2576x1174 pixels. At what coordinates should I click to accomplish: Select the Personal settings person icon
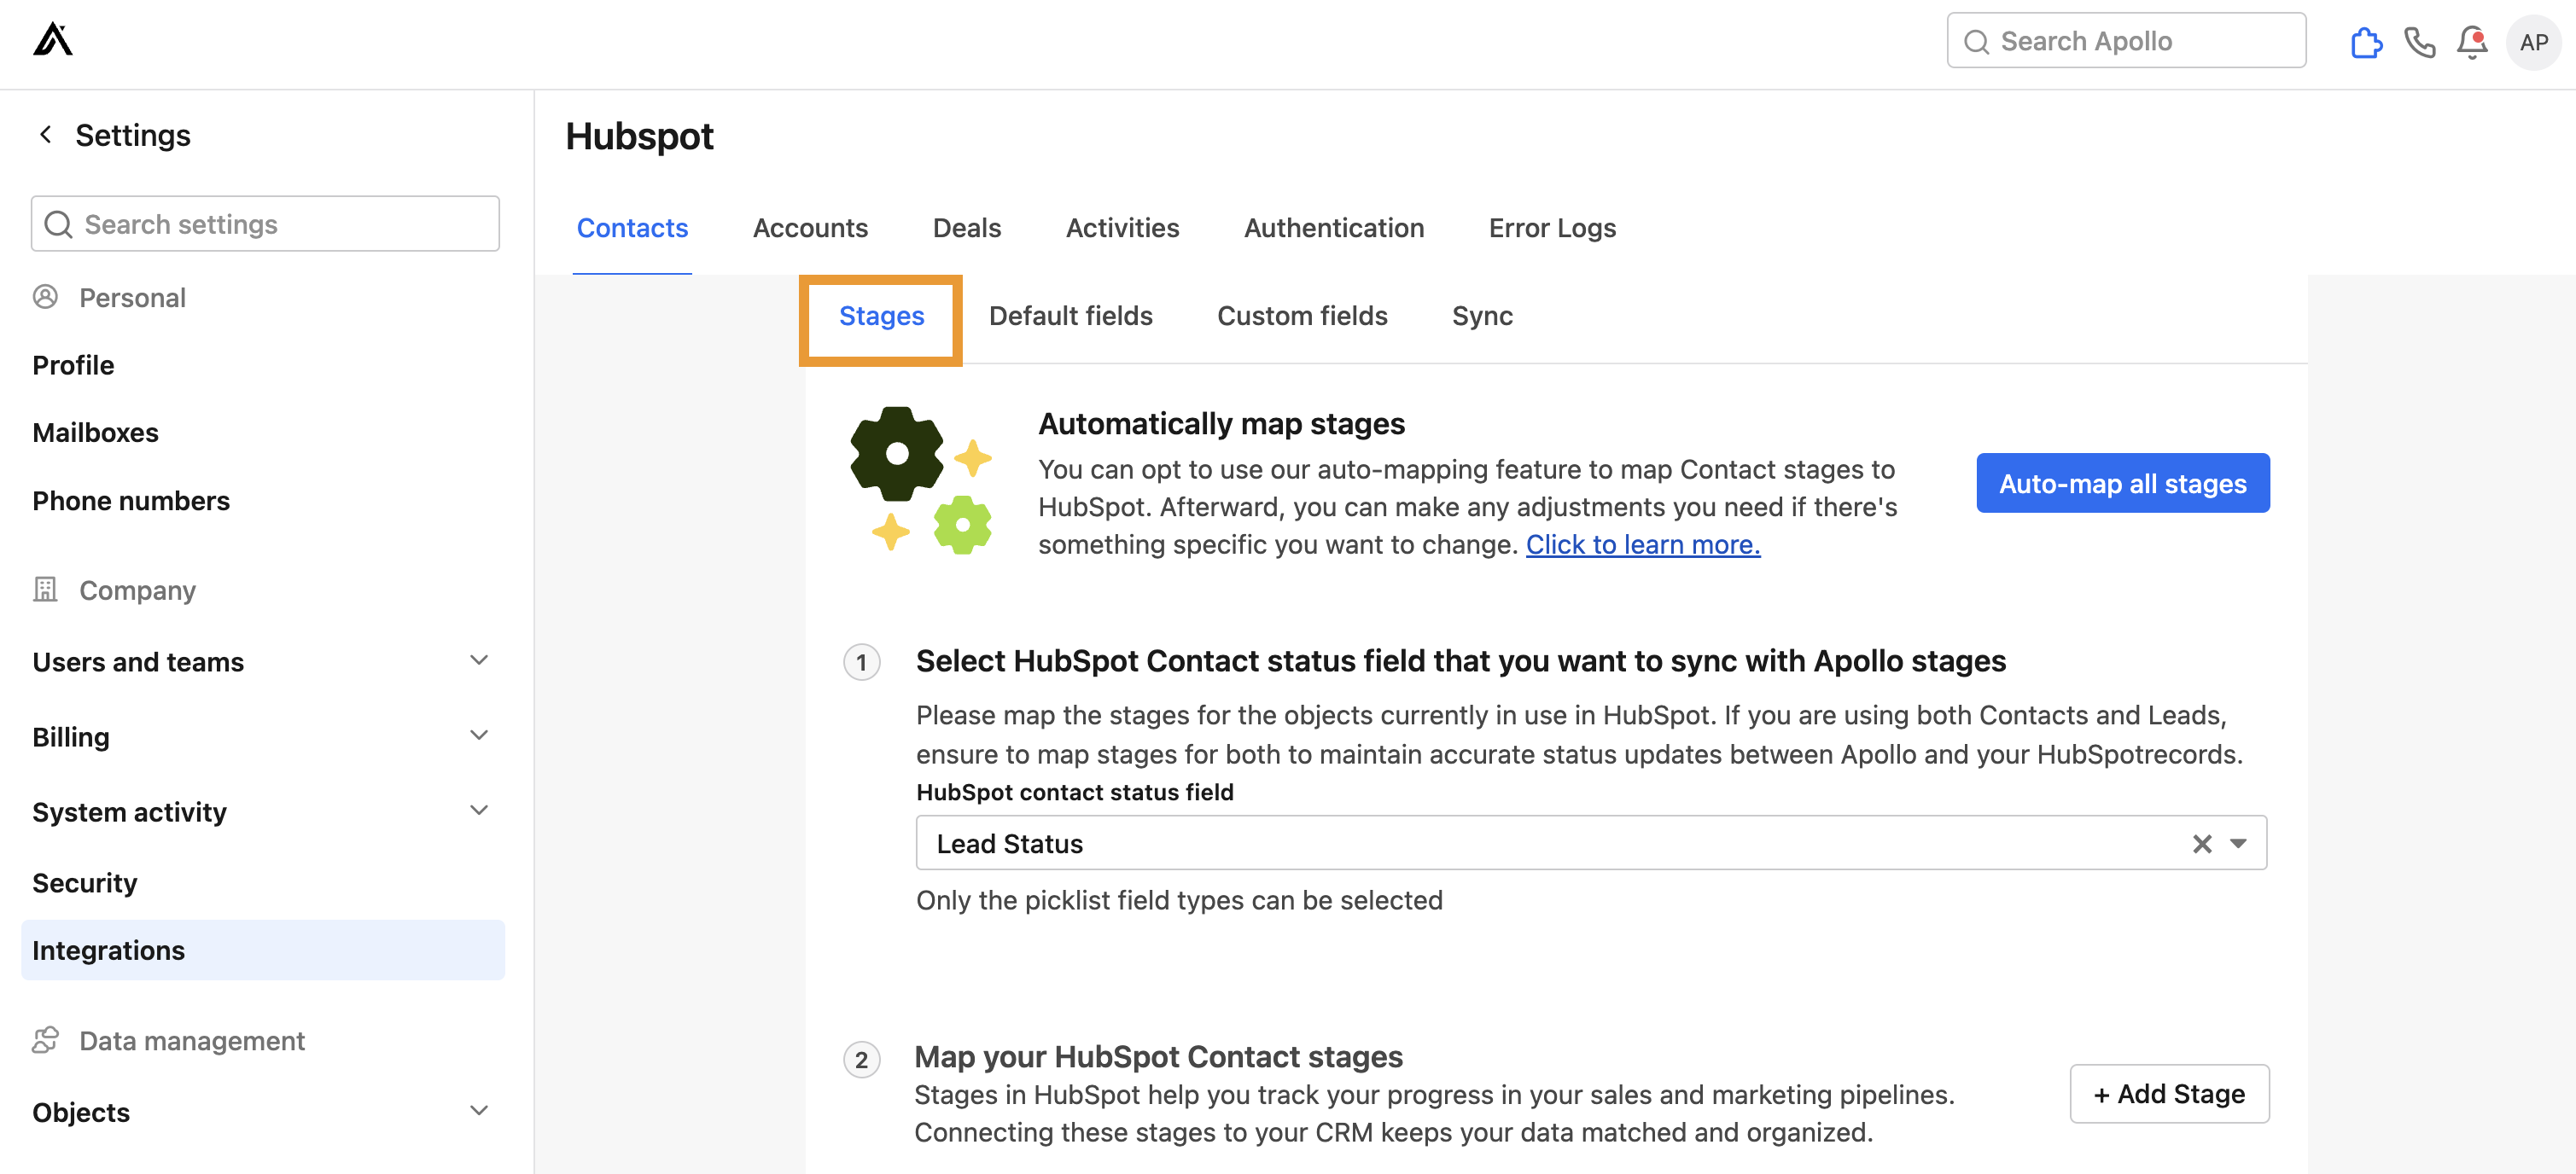[x=46, y=297]
